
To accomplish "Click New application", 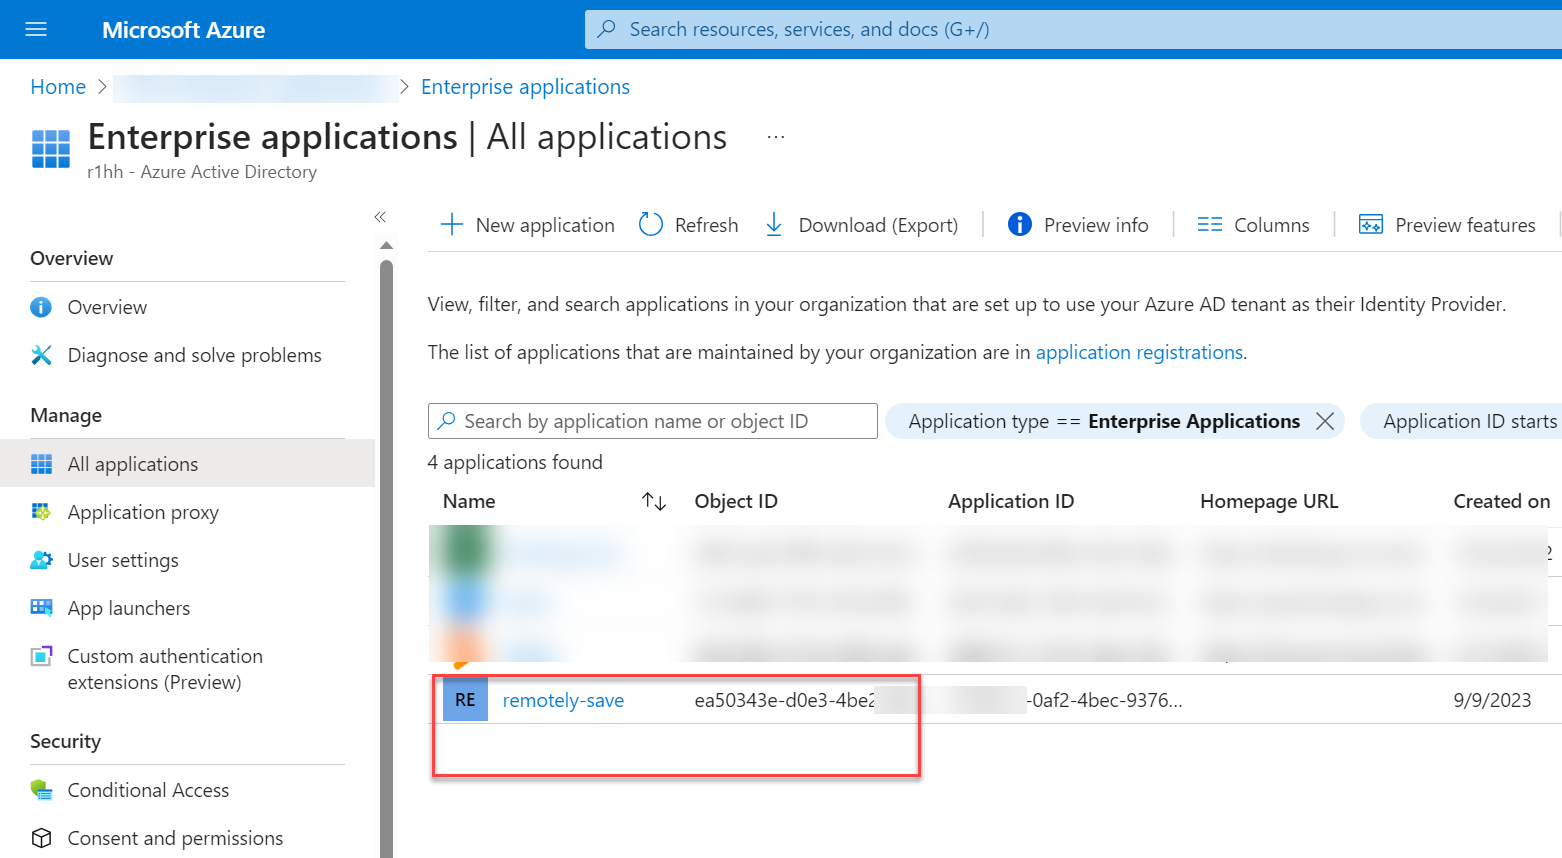I will (526, 224).
